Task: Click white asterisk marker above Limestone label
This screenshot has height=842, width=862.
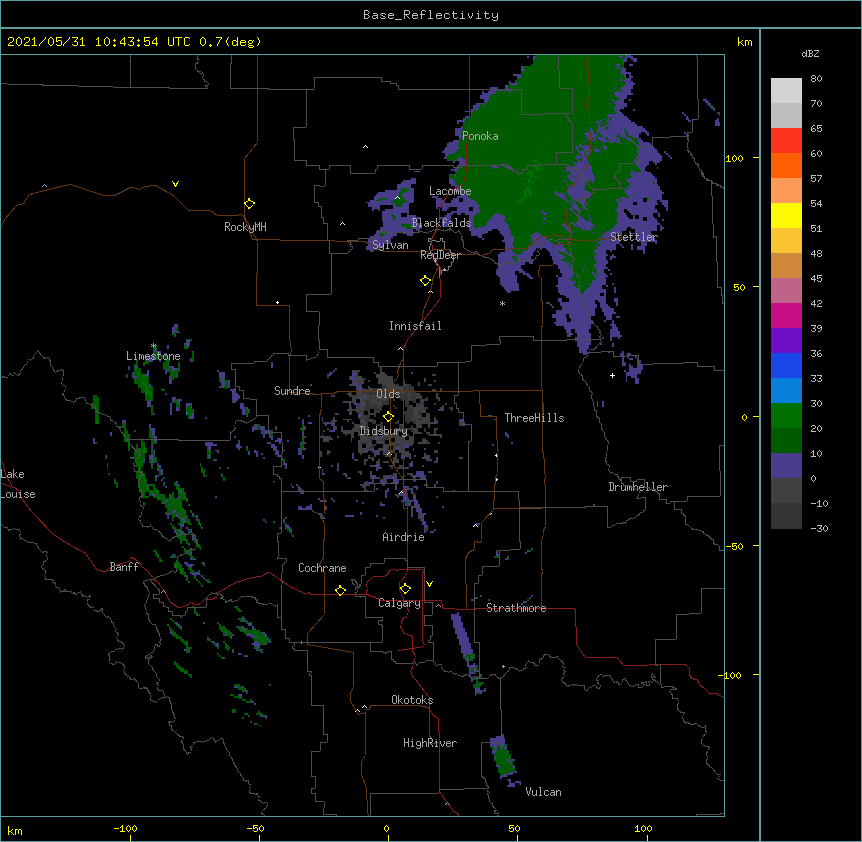Action: point(154,346)
